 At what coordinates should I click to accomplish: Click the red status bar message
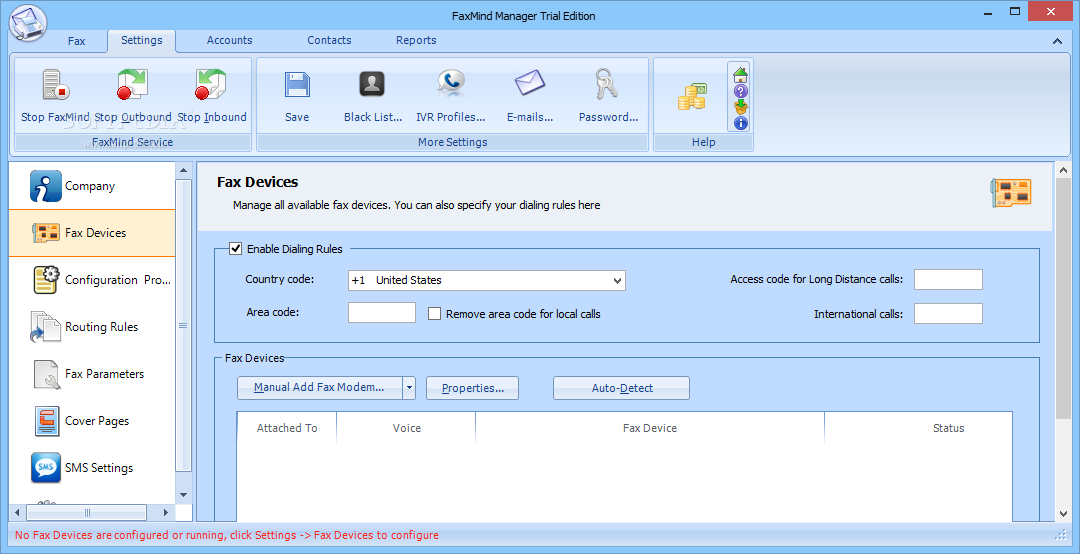pyautogui.click(x=227, y=535)
